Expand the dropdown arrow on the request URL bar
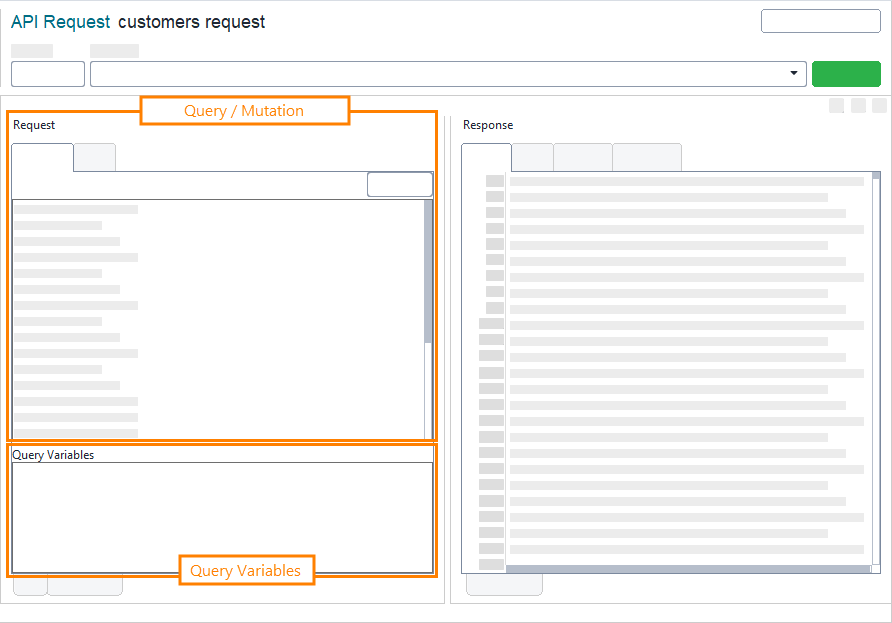892x623 pixels. click(793, 73)
